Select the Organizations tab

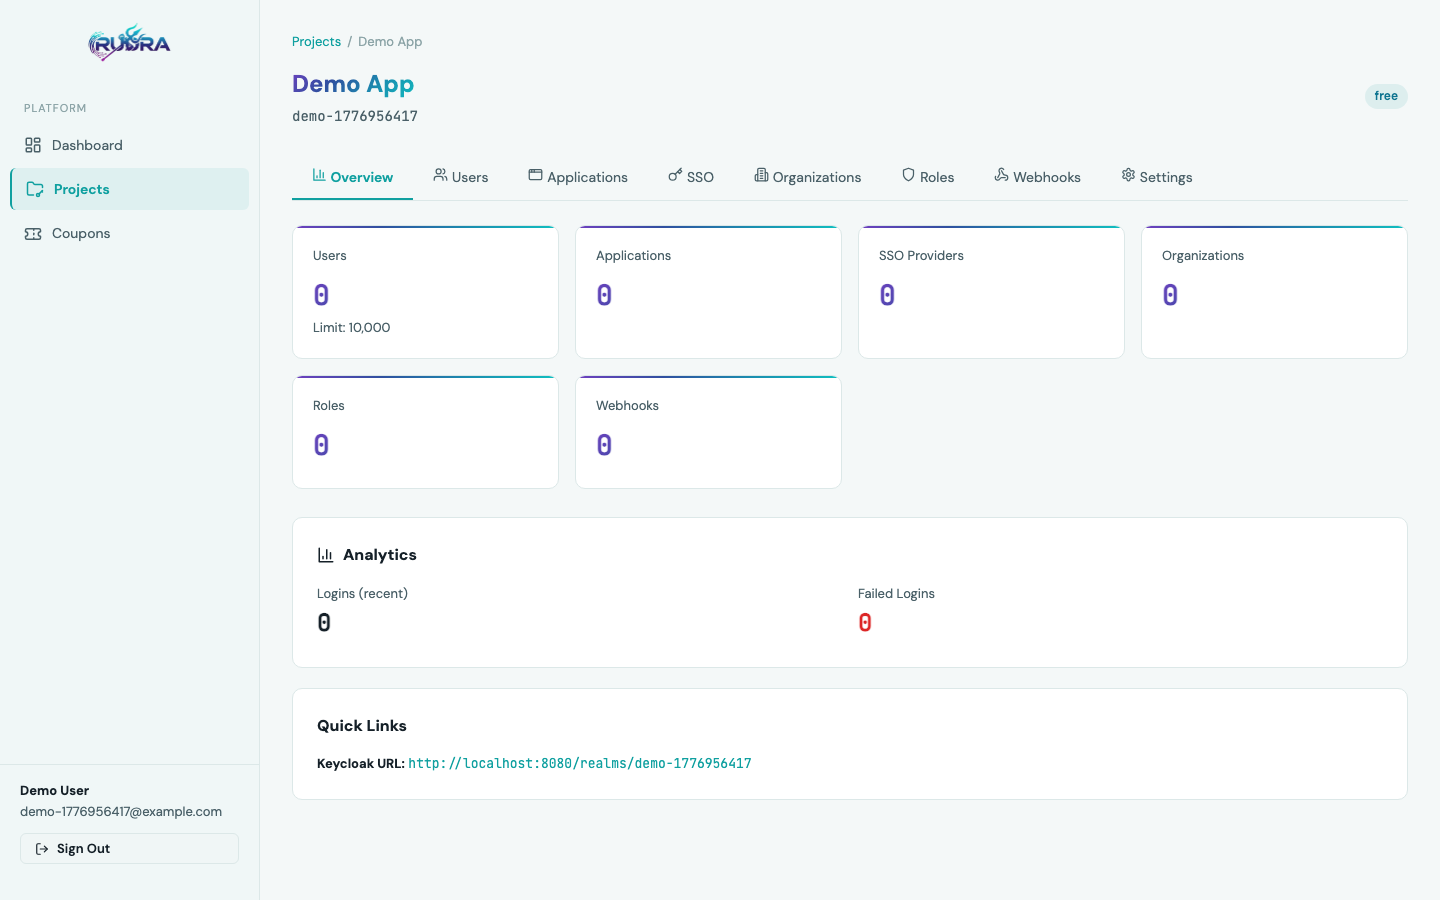tap(808, 177)
